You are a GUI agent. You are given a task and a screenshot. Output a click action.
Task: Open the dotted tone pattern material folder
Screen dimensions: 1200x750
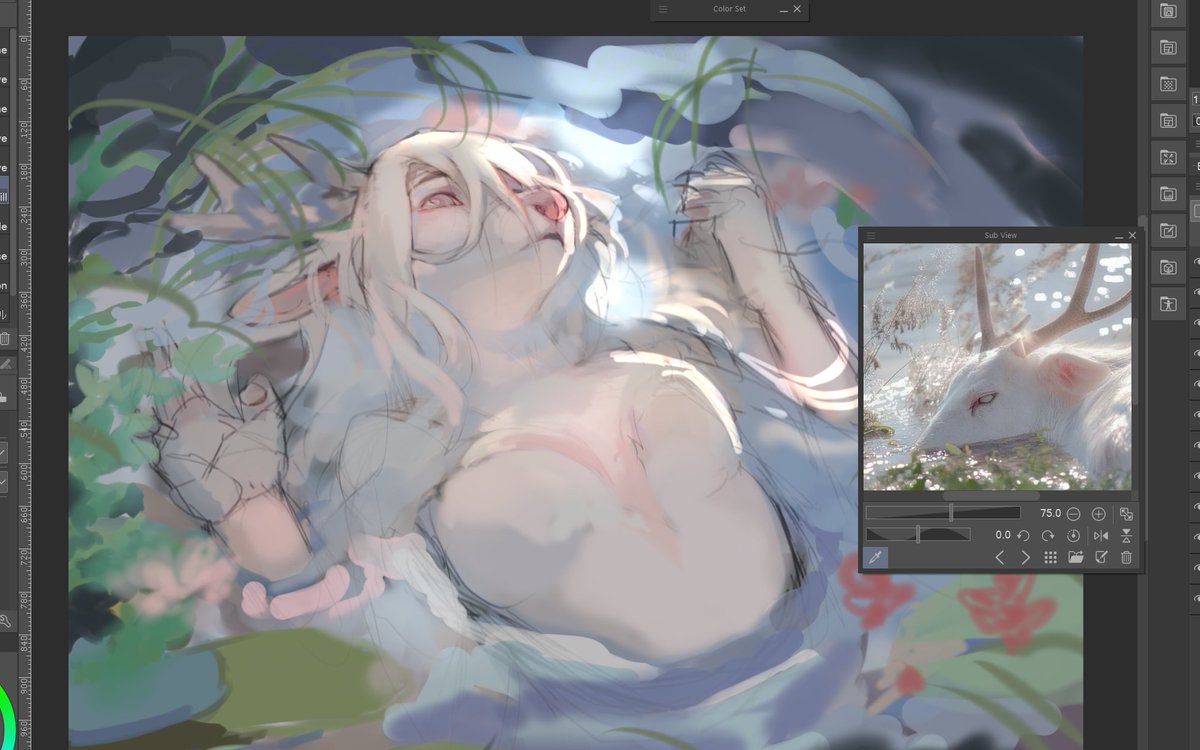coord(1168,84)
